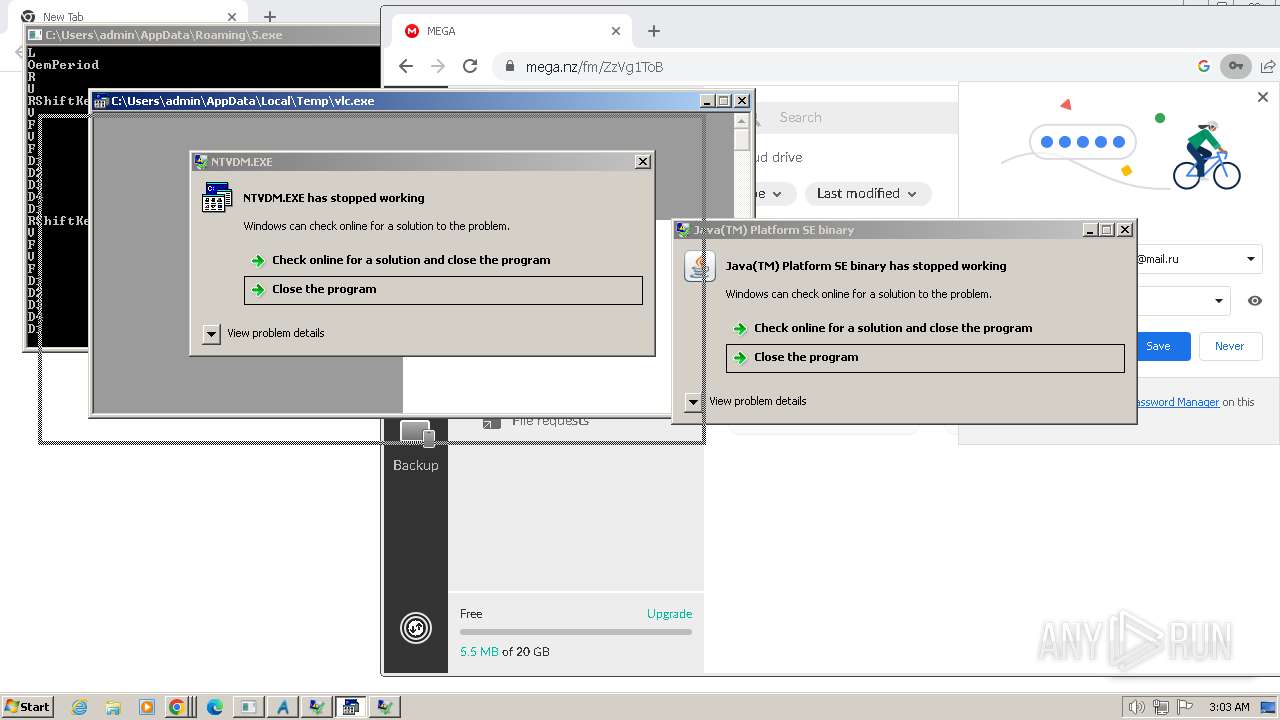The image size is (1280, 720).
Task: Close the program in the Java dialog
Action: (x=925, y=358)
